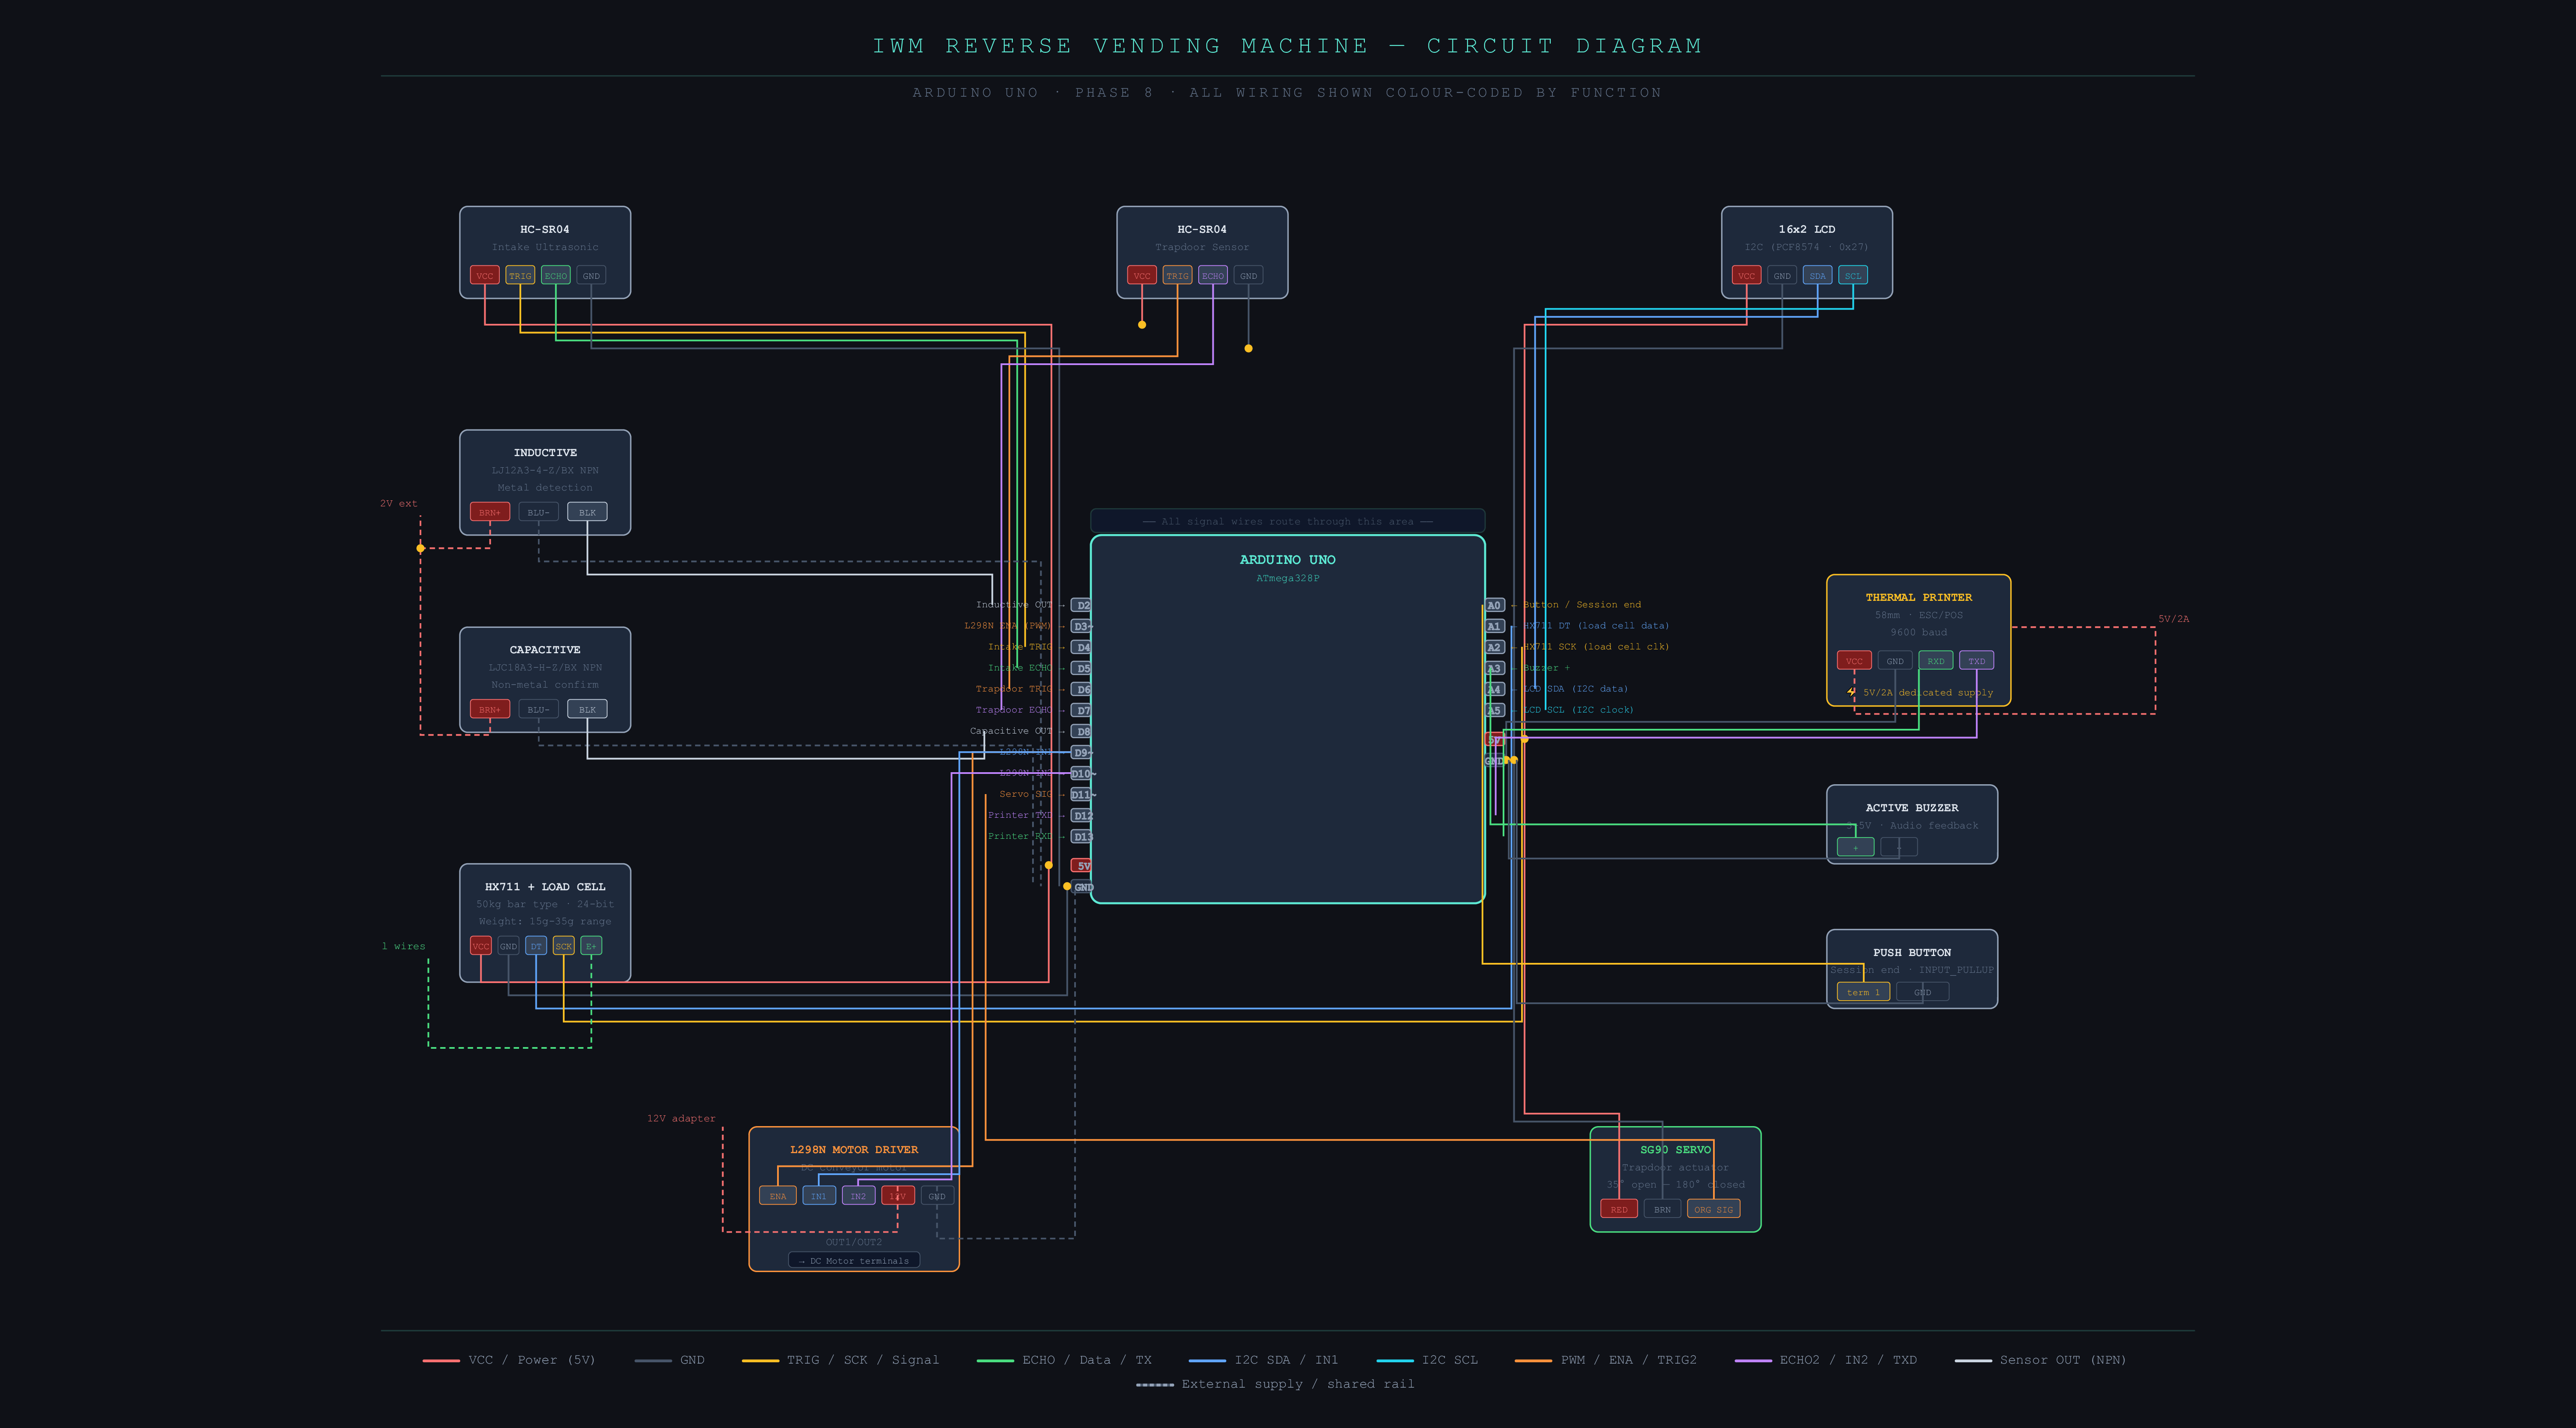Click 'External supply / shared rail' legend text
Viewport: 2576px width, 1428px height.
pos(1298,1384)
